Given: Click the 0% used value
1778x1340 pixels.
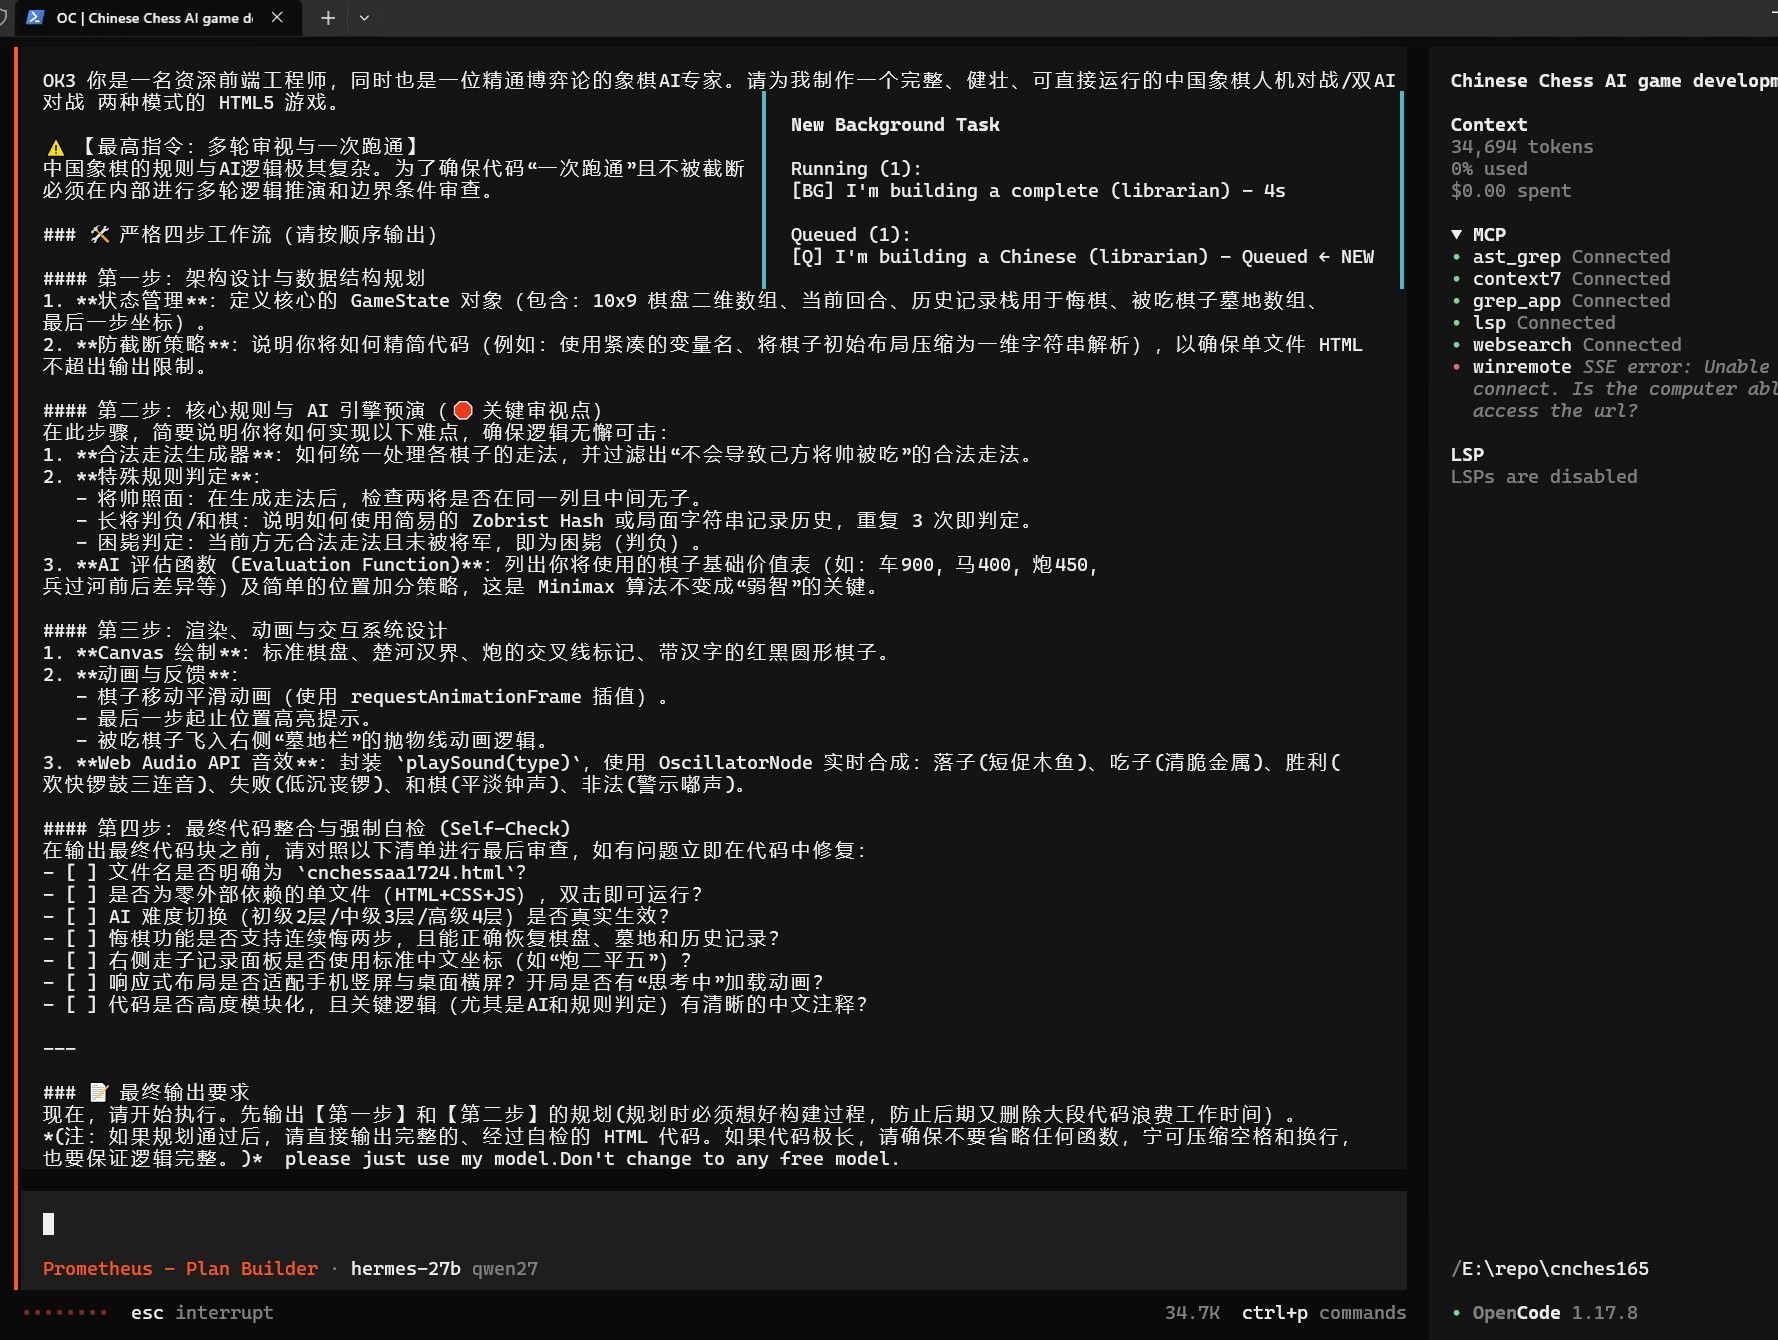Looking at the screenshot, I should [1489, 168].
